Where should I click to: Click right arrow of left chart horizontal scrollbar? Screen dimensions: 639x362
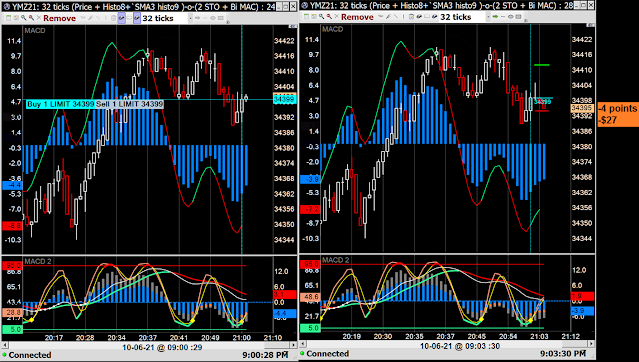(x=293, y=345)
